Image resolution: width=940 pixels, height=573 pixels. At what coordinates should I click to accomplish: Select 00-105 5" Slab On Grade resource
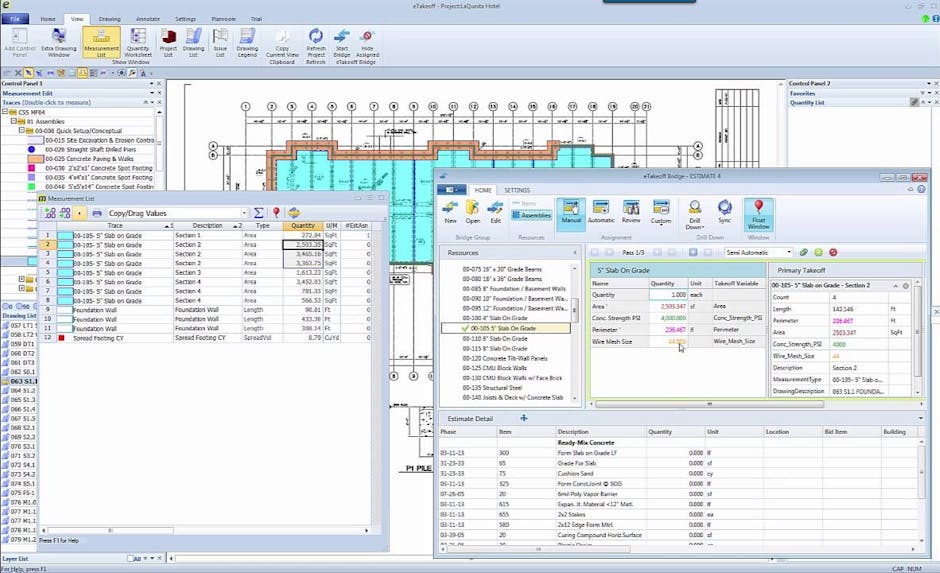click(506, 328)
